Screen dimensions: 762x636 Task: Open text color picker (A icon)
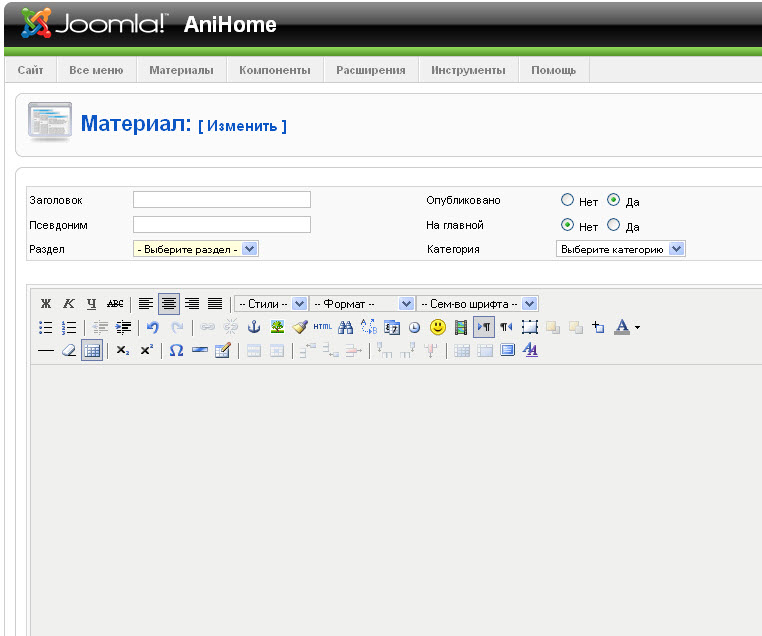[x=622, y=327]
